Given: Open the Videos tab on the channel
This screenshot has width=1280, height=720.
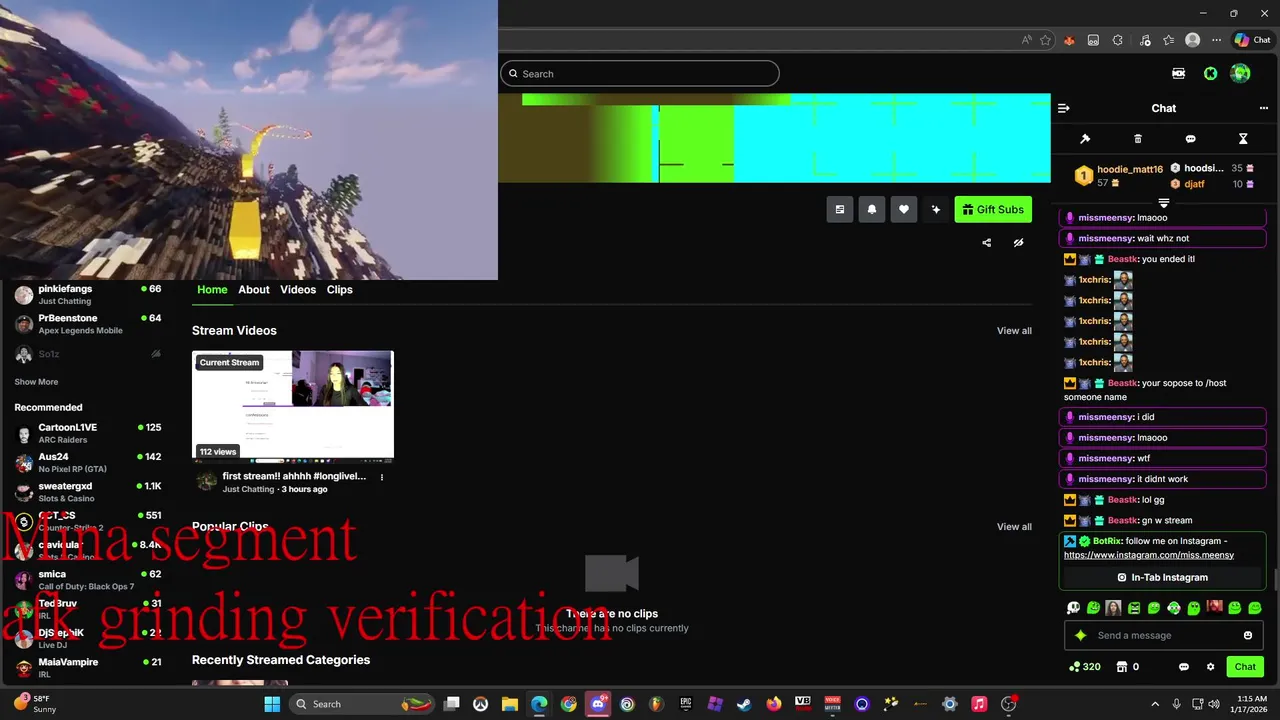Looking at the screenshot, I should point(298,289).
